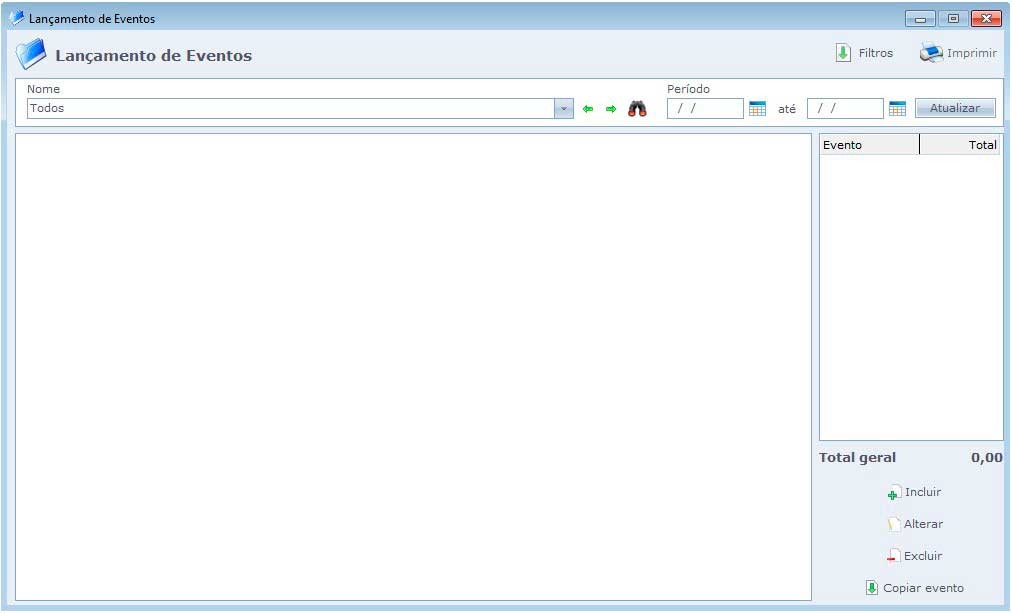Screen dimensions: 1012x613
Task: Focus the Período start date field
Action: point(705,109)
